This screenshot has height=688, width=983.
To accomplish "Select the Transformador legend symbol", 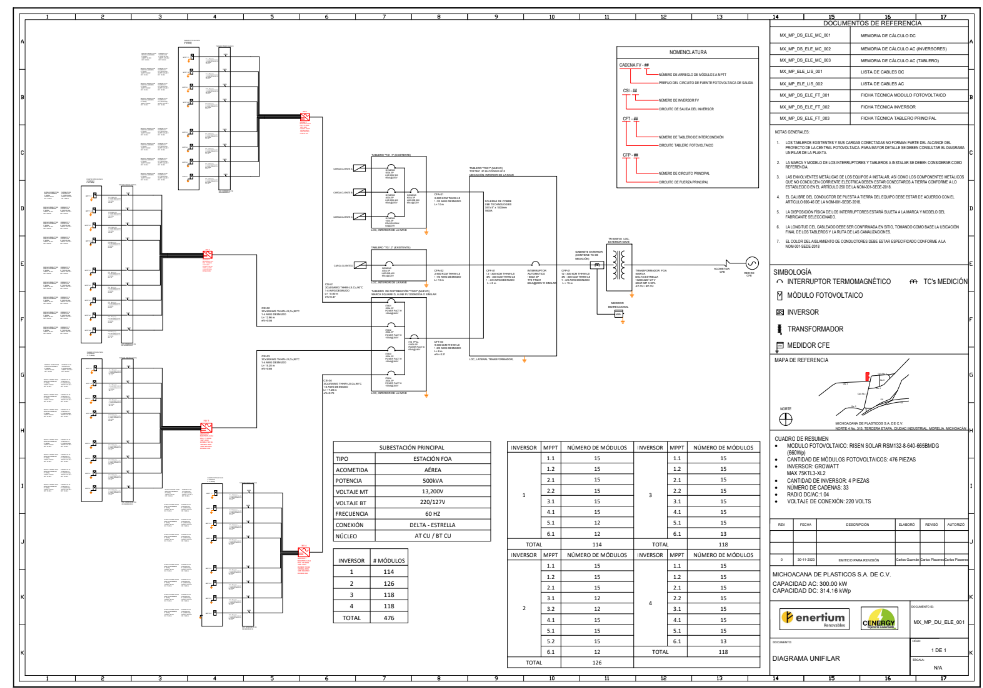I will coord(781,329).
